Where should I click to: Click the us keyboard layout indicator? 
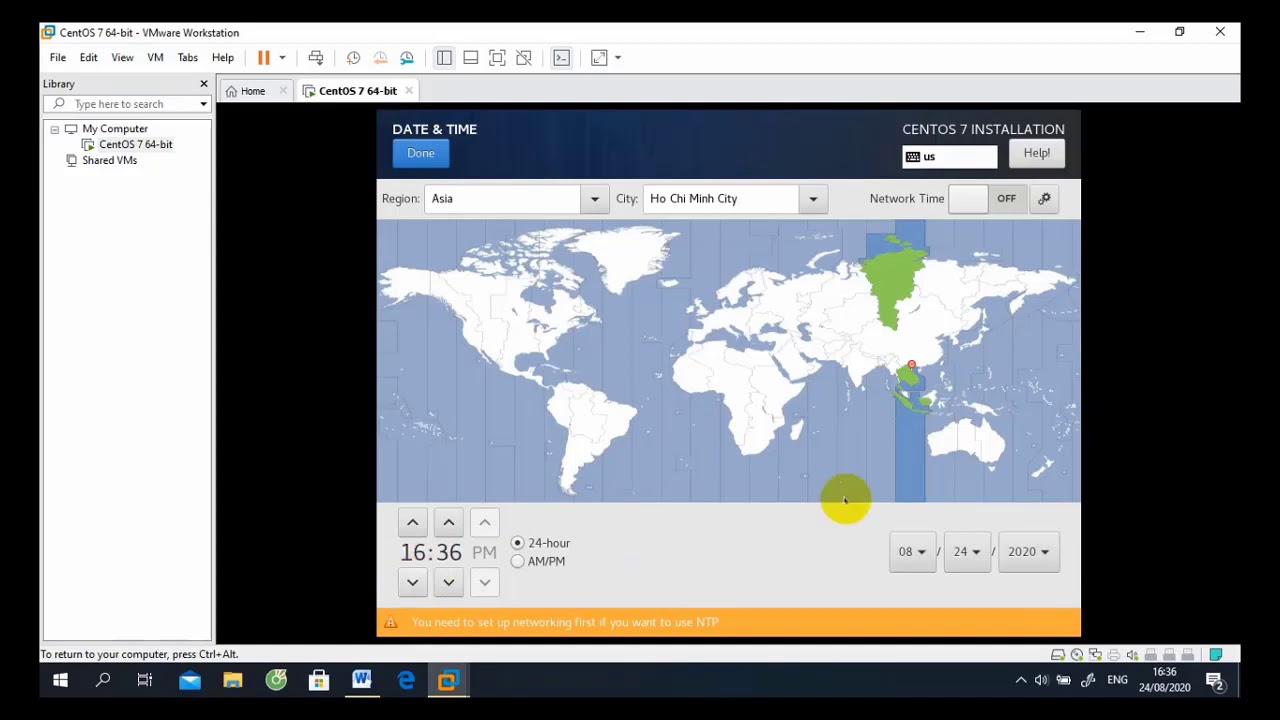point(950,157)
